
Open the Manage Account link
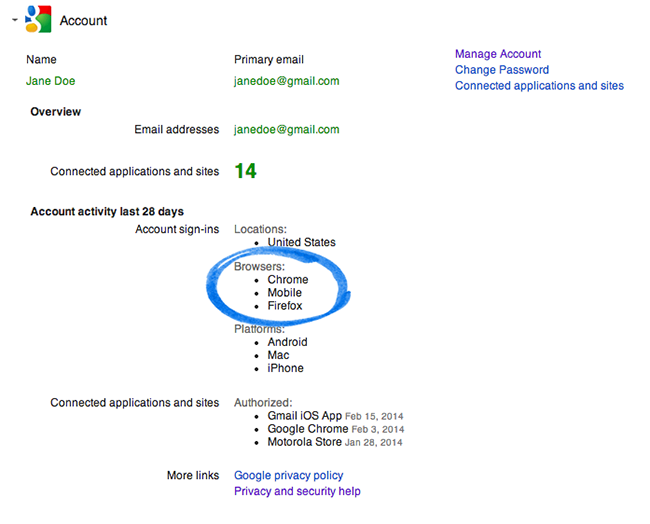(x=498, y=54)
